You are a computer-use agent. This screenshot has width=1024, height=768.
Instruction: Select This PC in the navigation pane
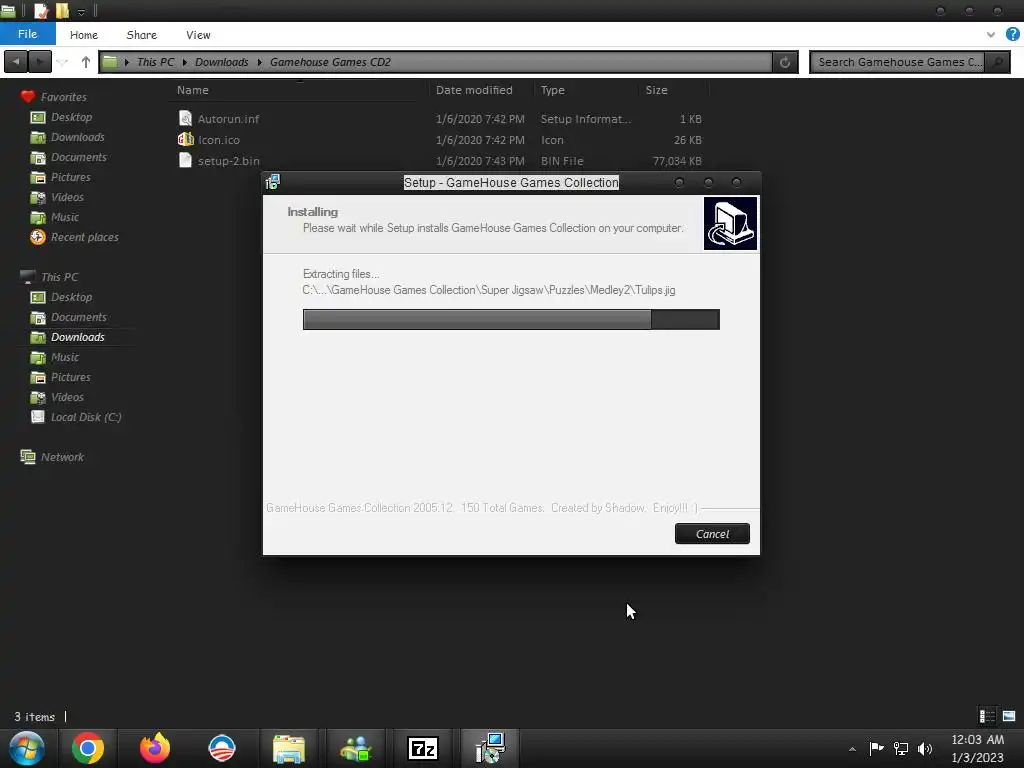59,277
